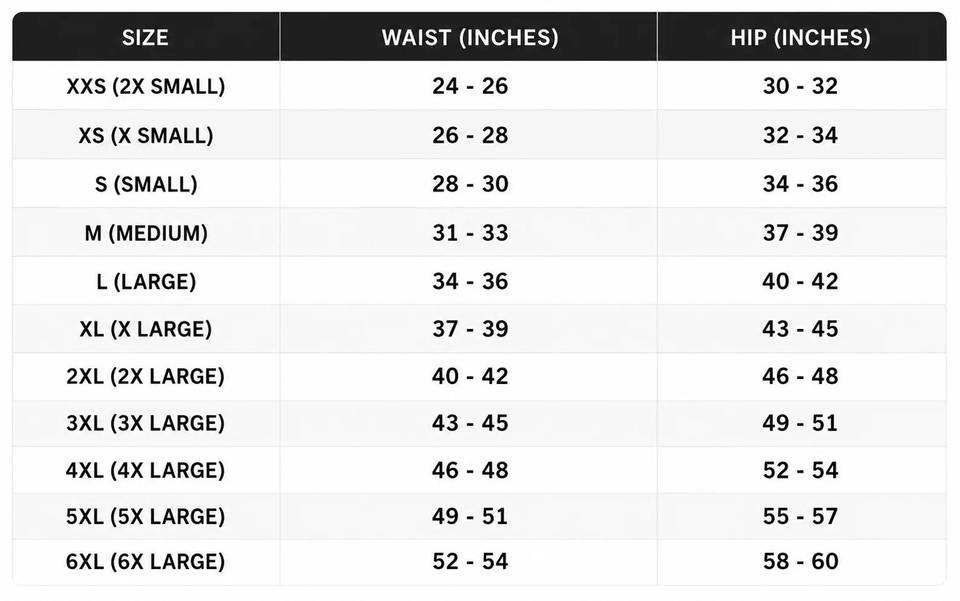Choose the M (MEDIUM) size cell
This screenshot has height=601, width=960.
pos(146,233)
